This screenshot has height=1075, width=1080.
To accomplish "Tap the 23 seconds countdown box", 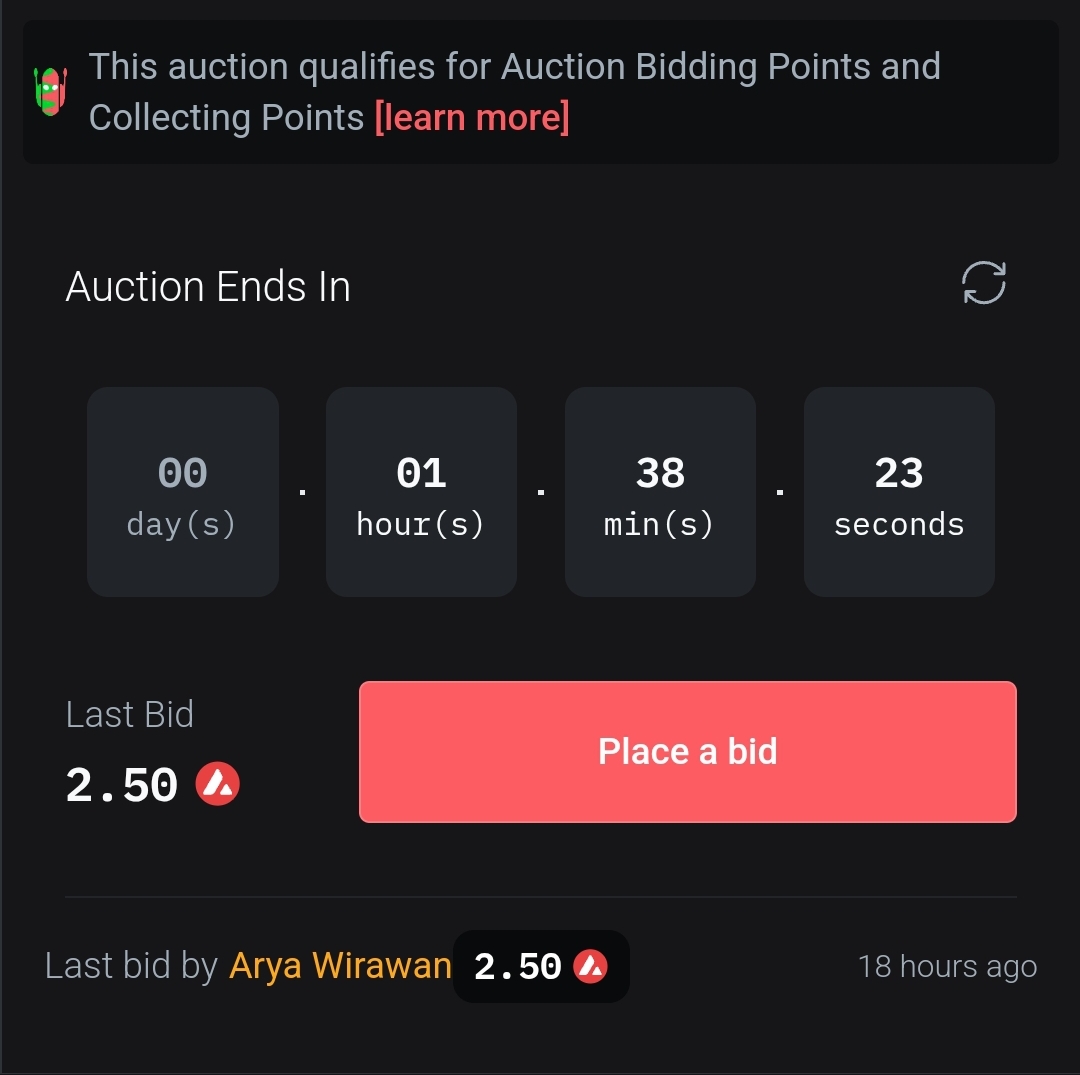I will click(x=899, y=492).
